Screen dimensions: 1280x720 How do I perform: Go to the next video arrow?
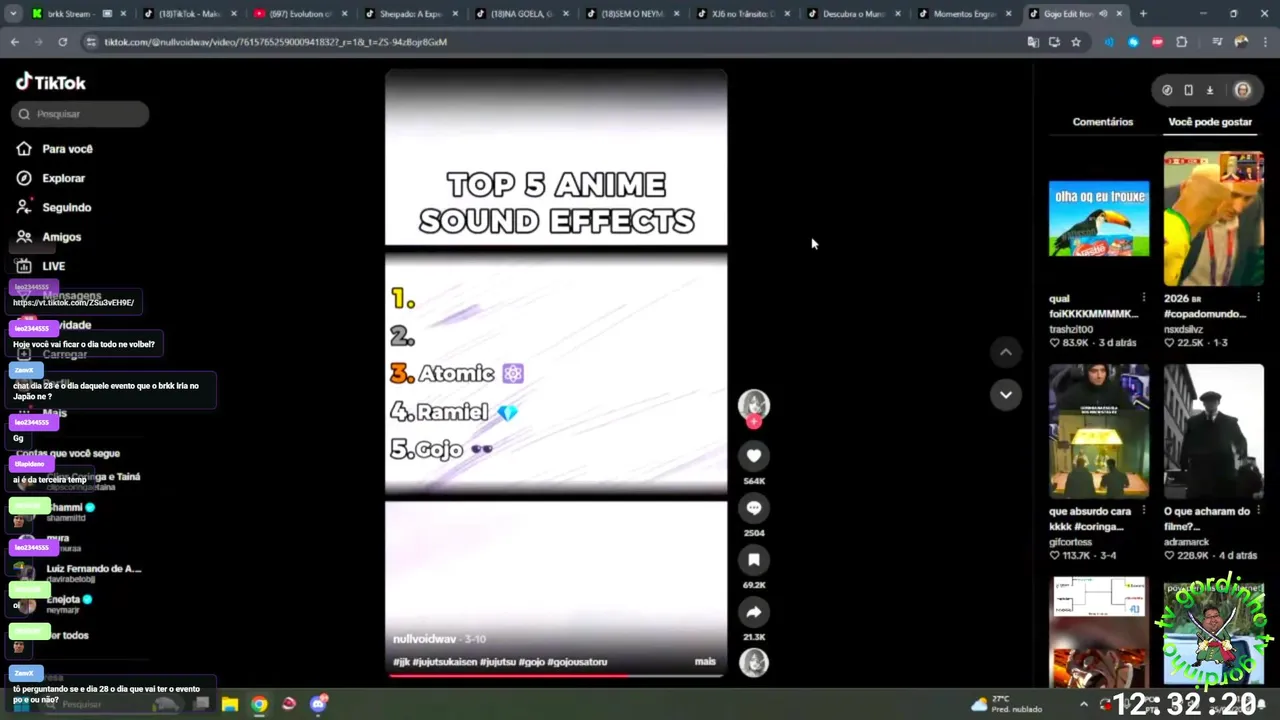[x=1006, y=394]
